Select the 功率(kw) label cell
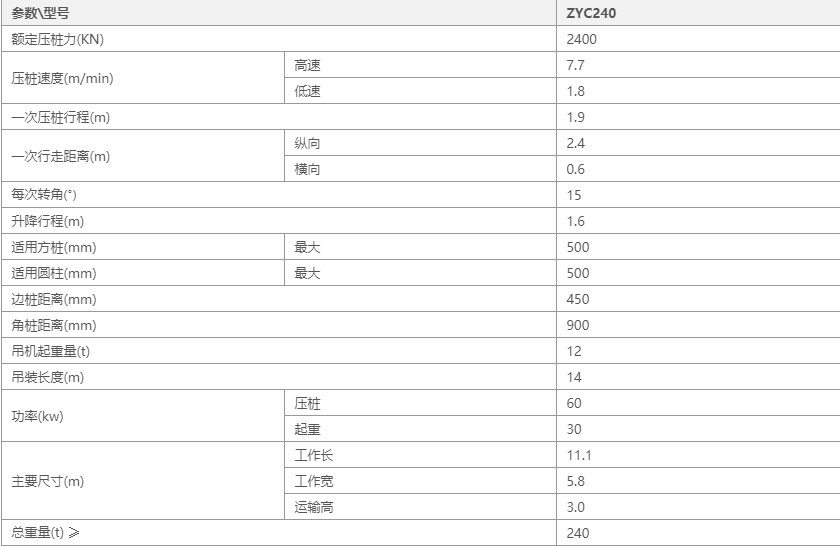This screenshot has height=546, width=840. tap(143, 416)
